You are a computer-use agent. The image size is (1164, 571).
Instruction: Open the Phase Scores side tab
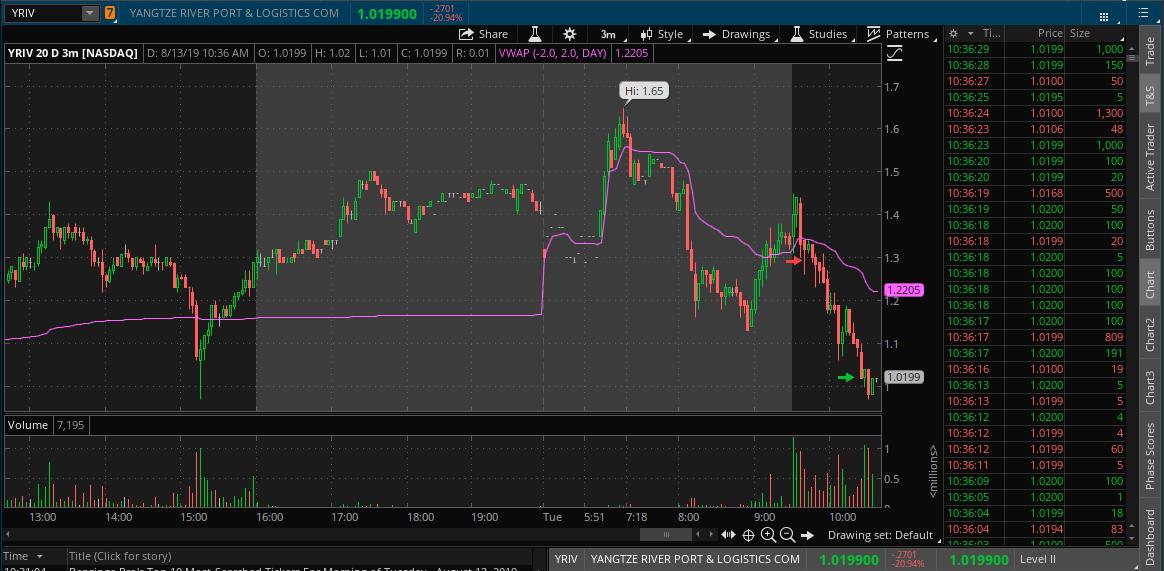tap(1150, 456)
